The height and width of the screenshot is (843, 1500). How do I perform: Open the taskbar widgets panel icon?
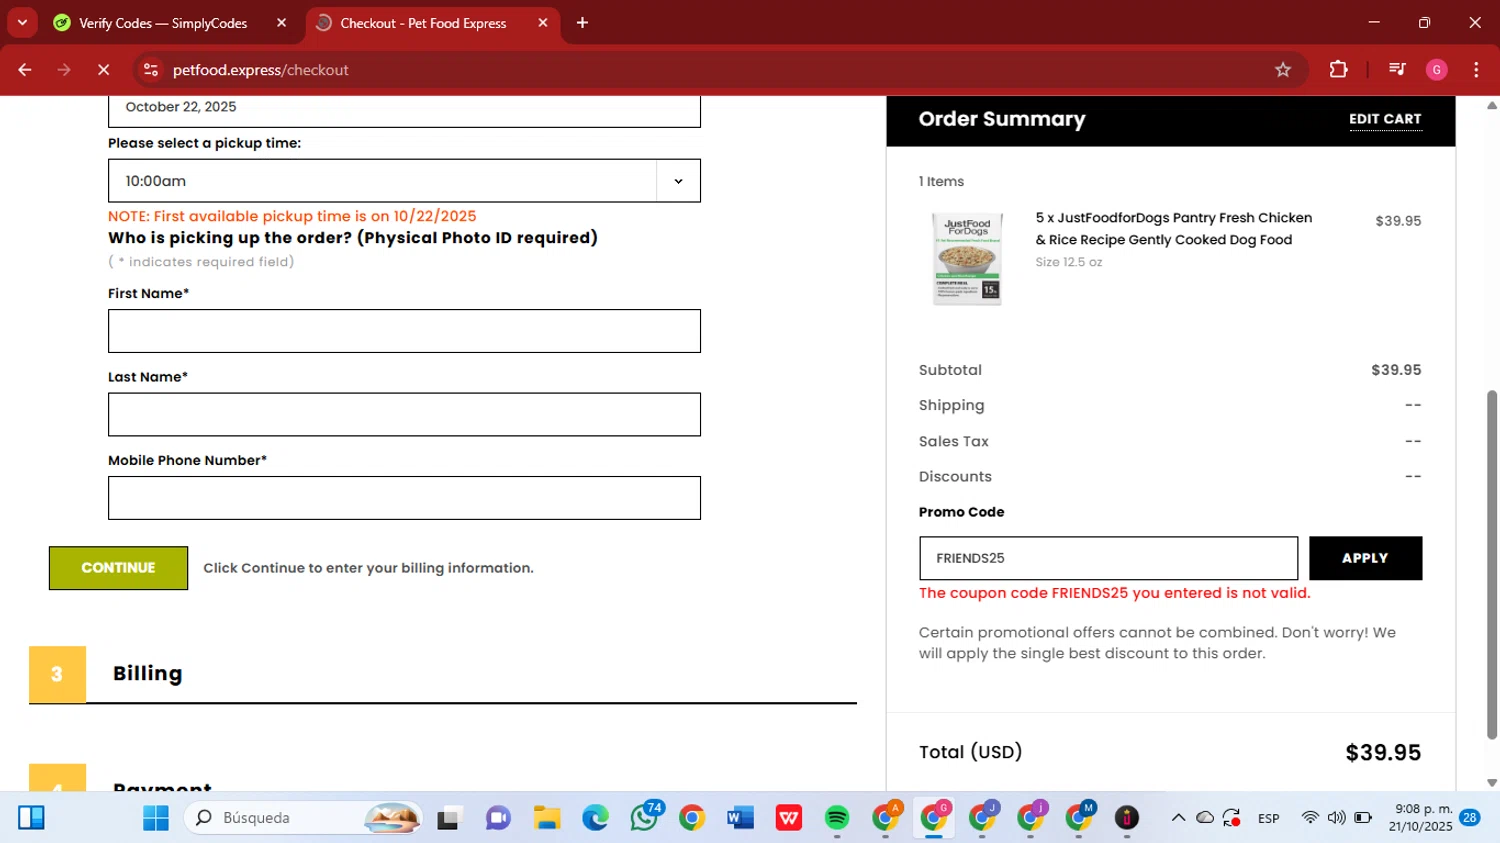(31, 818)
